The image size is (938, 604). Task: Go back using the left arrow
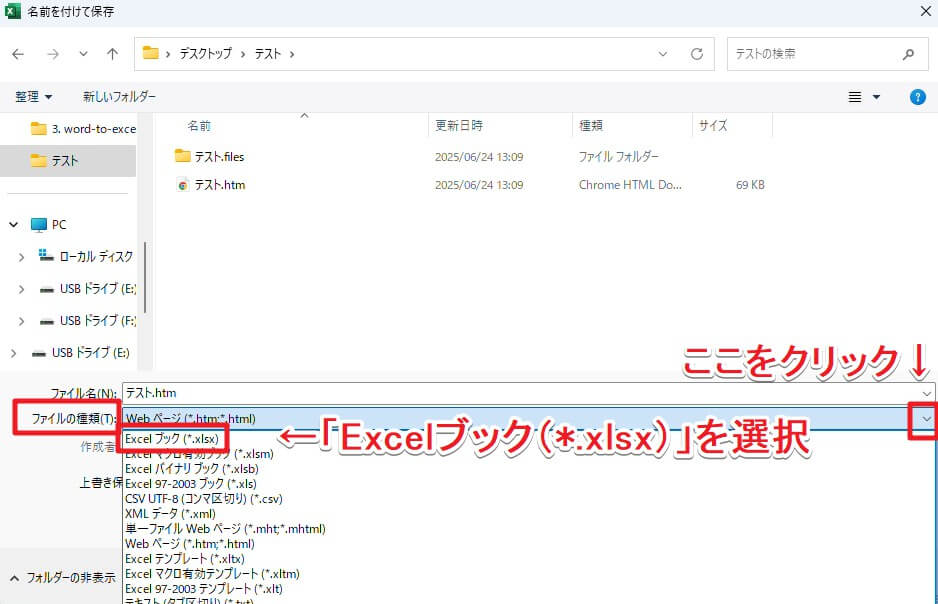(18, 54)
